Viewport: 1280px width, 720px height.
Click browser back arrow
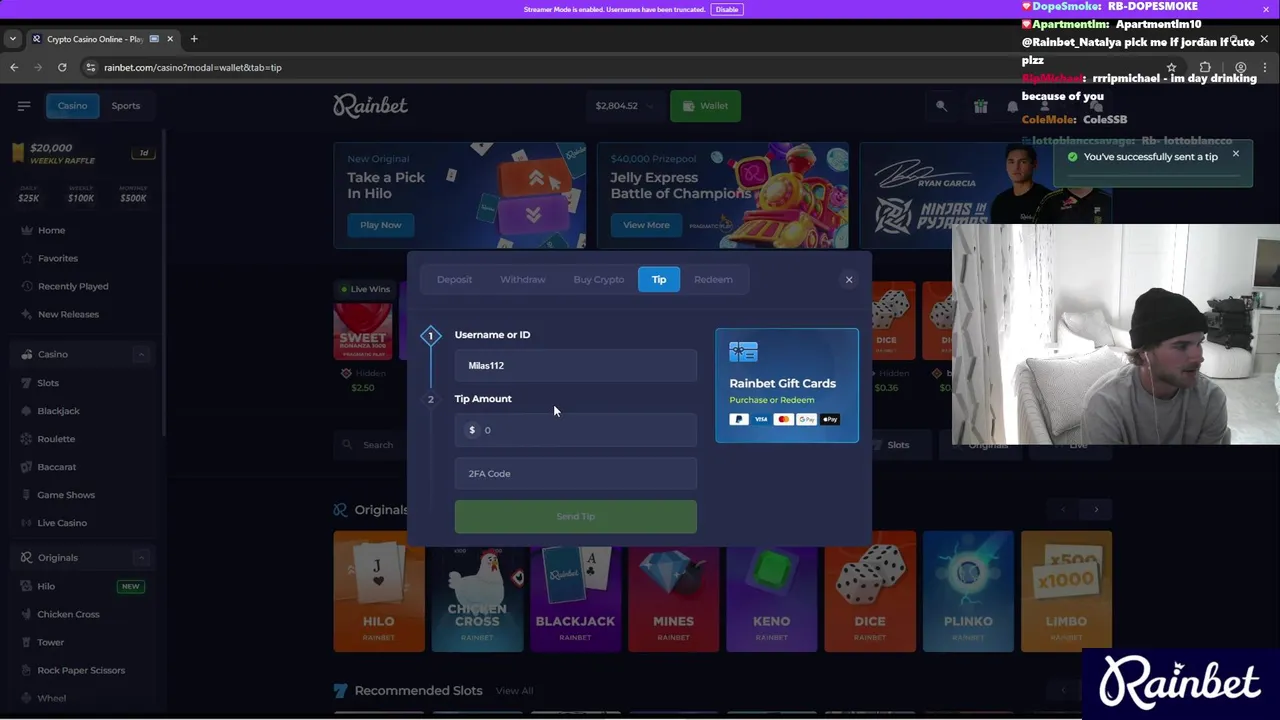pyautogui.click(x=14, y=67)
